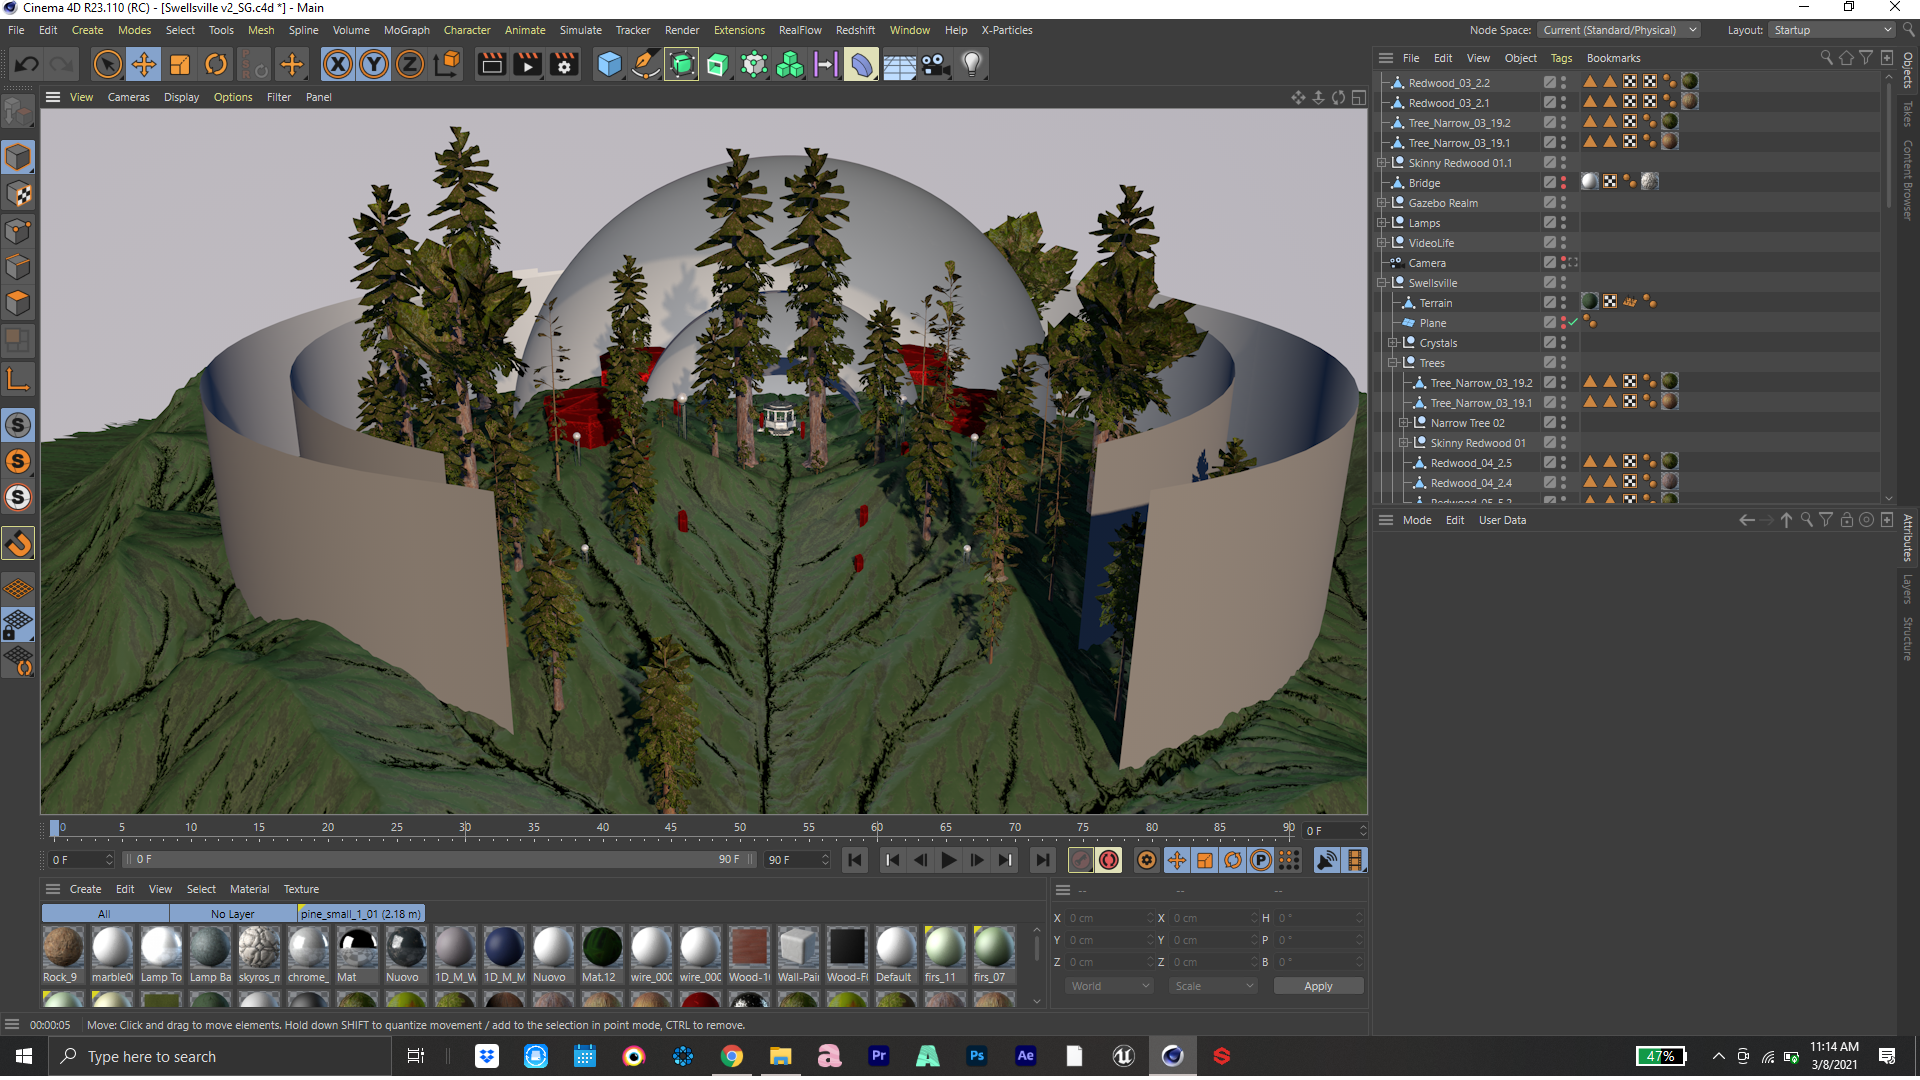This screenshot has width=1920, height=1080.
Task: Expand the Narrow Tree 02 group
Action: tap(1404, 423)
